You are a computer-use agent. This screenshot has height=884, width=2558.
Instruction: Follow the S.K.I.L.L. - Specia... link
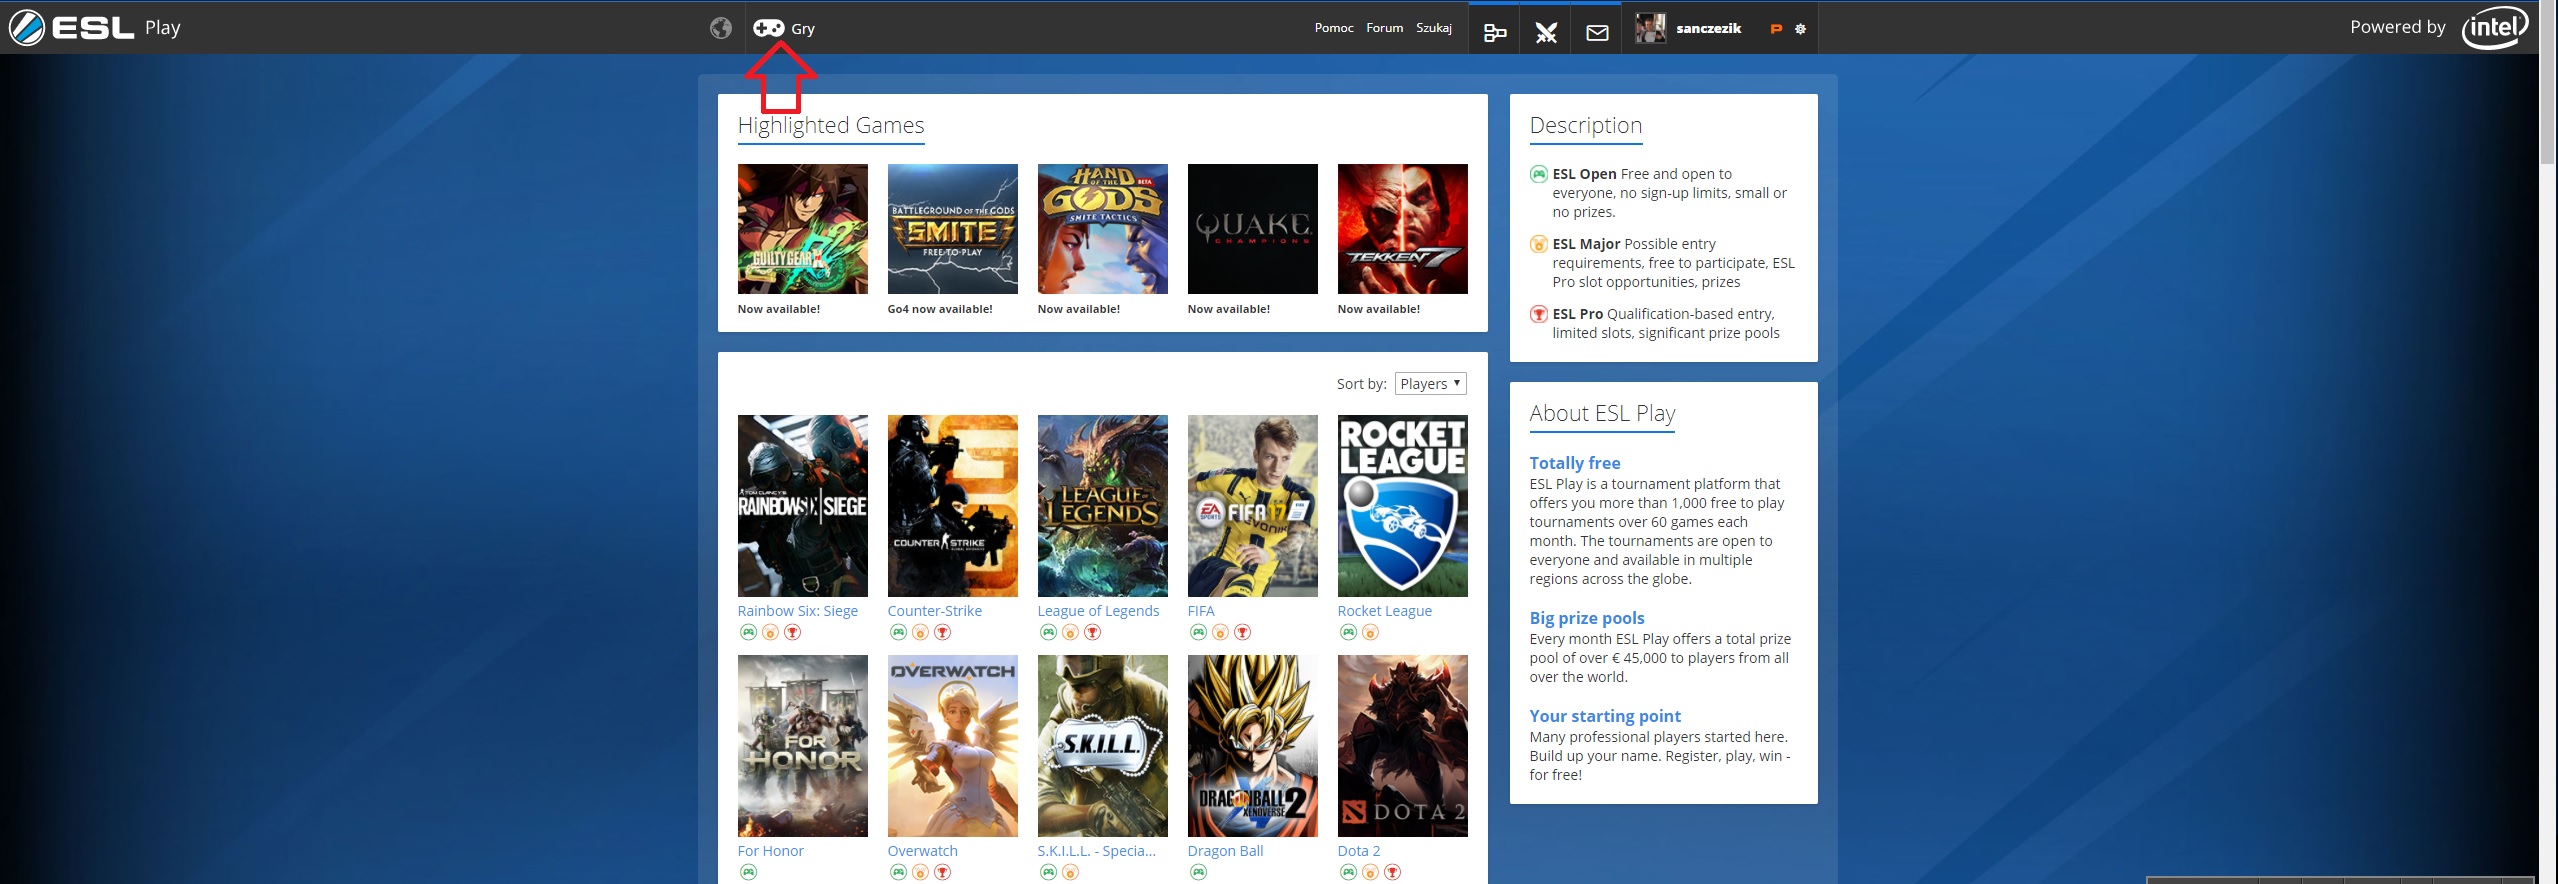click(1096, 851)
